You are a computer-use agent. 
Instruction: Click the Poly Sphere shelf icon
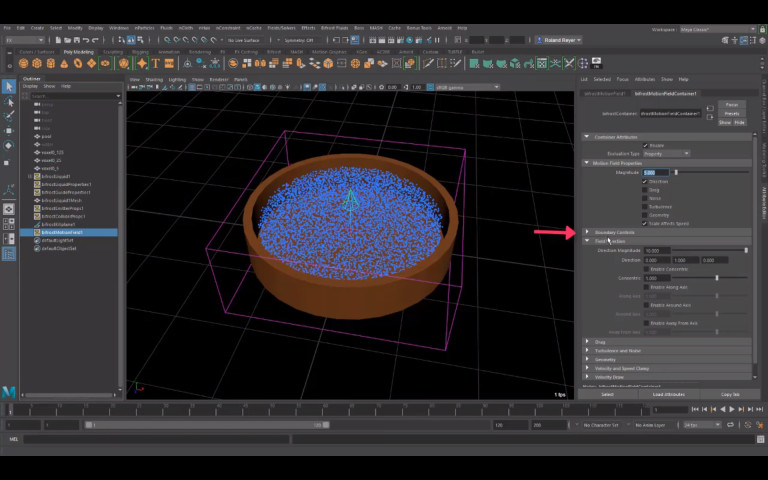(23, 64)
